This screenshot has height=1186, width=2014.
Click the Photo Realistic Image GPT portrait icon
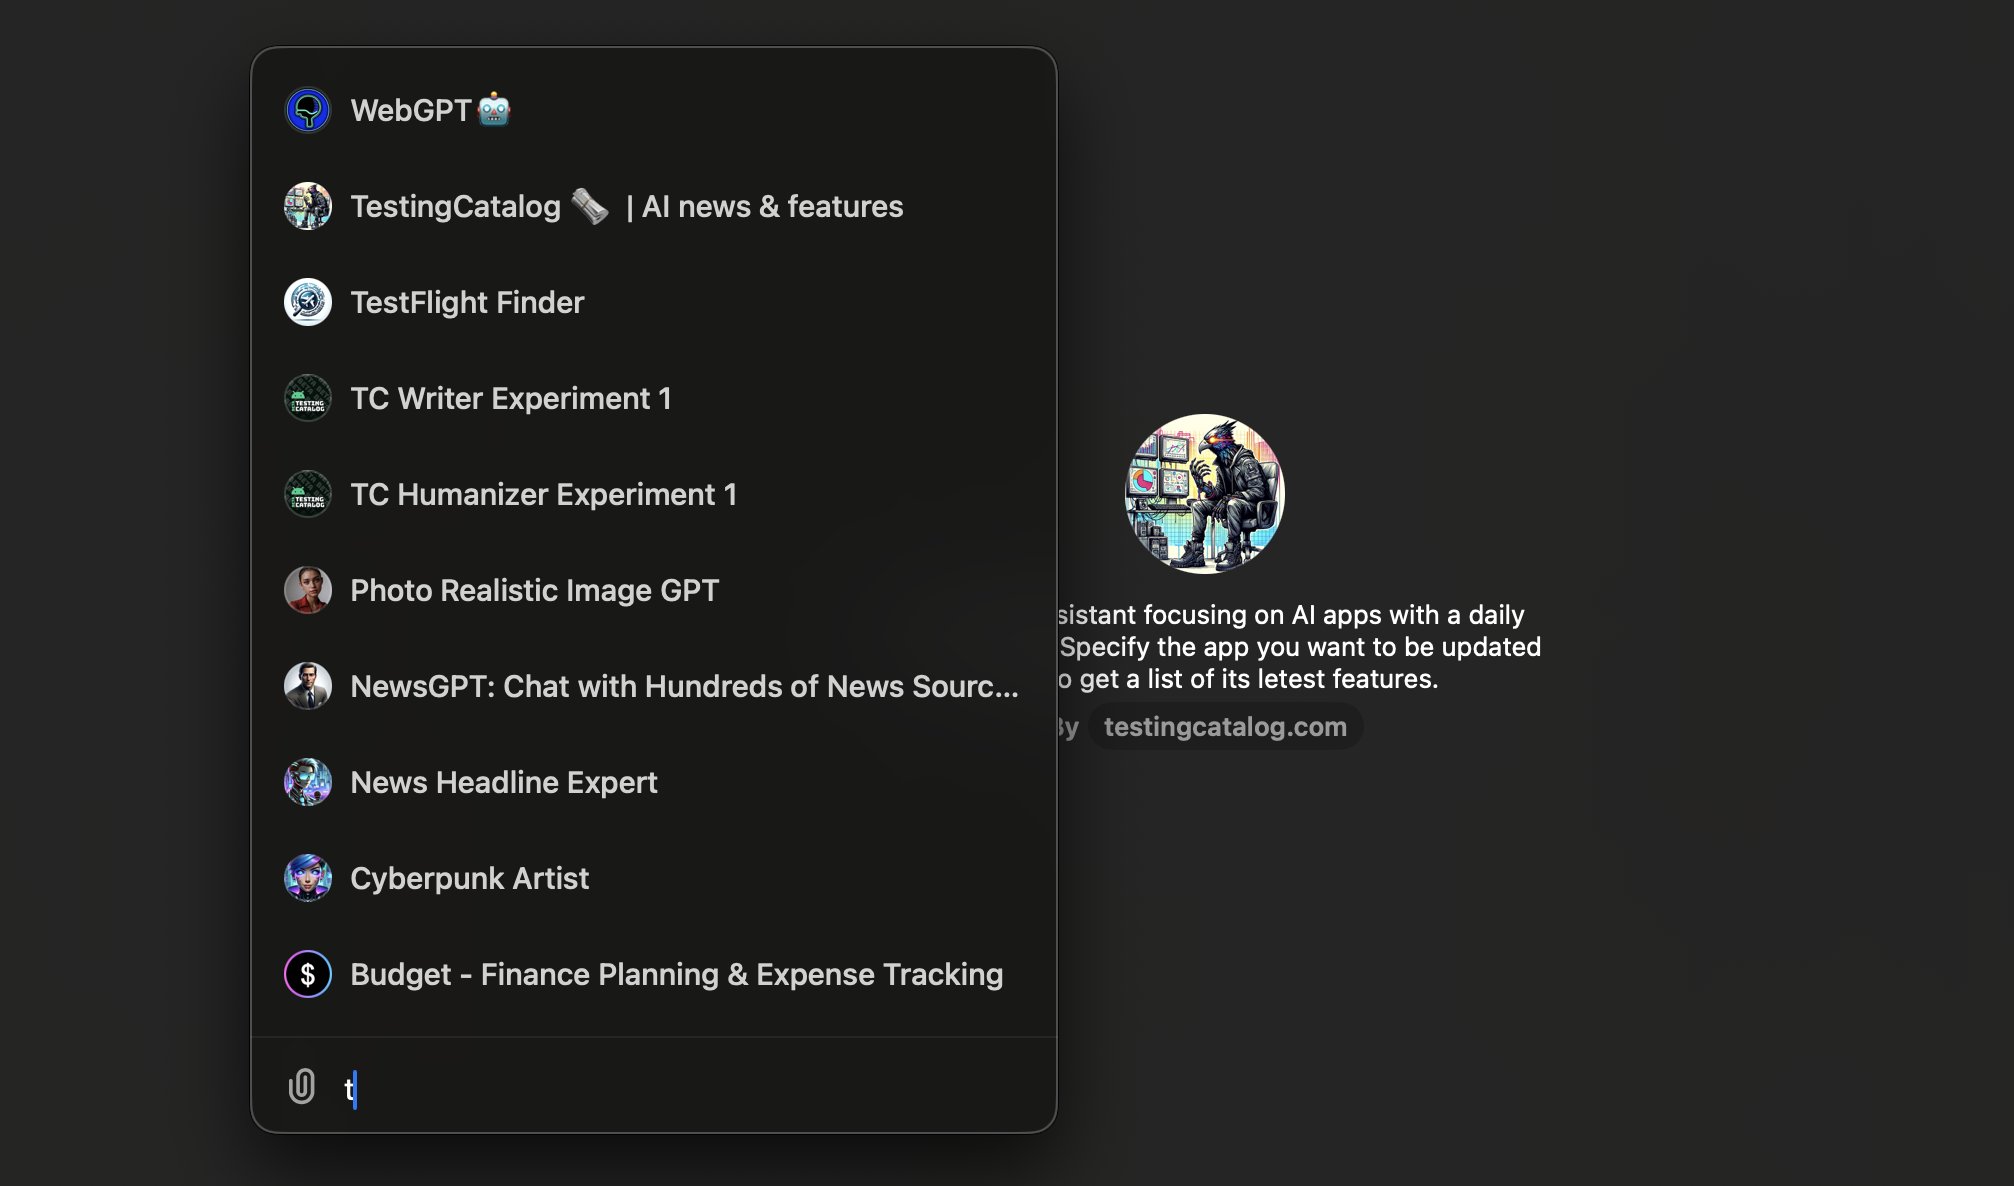(x=308, y=590)
